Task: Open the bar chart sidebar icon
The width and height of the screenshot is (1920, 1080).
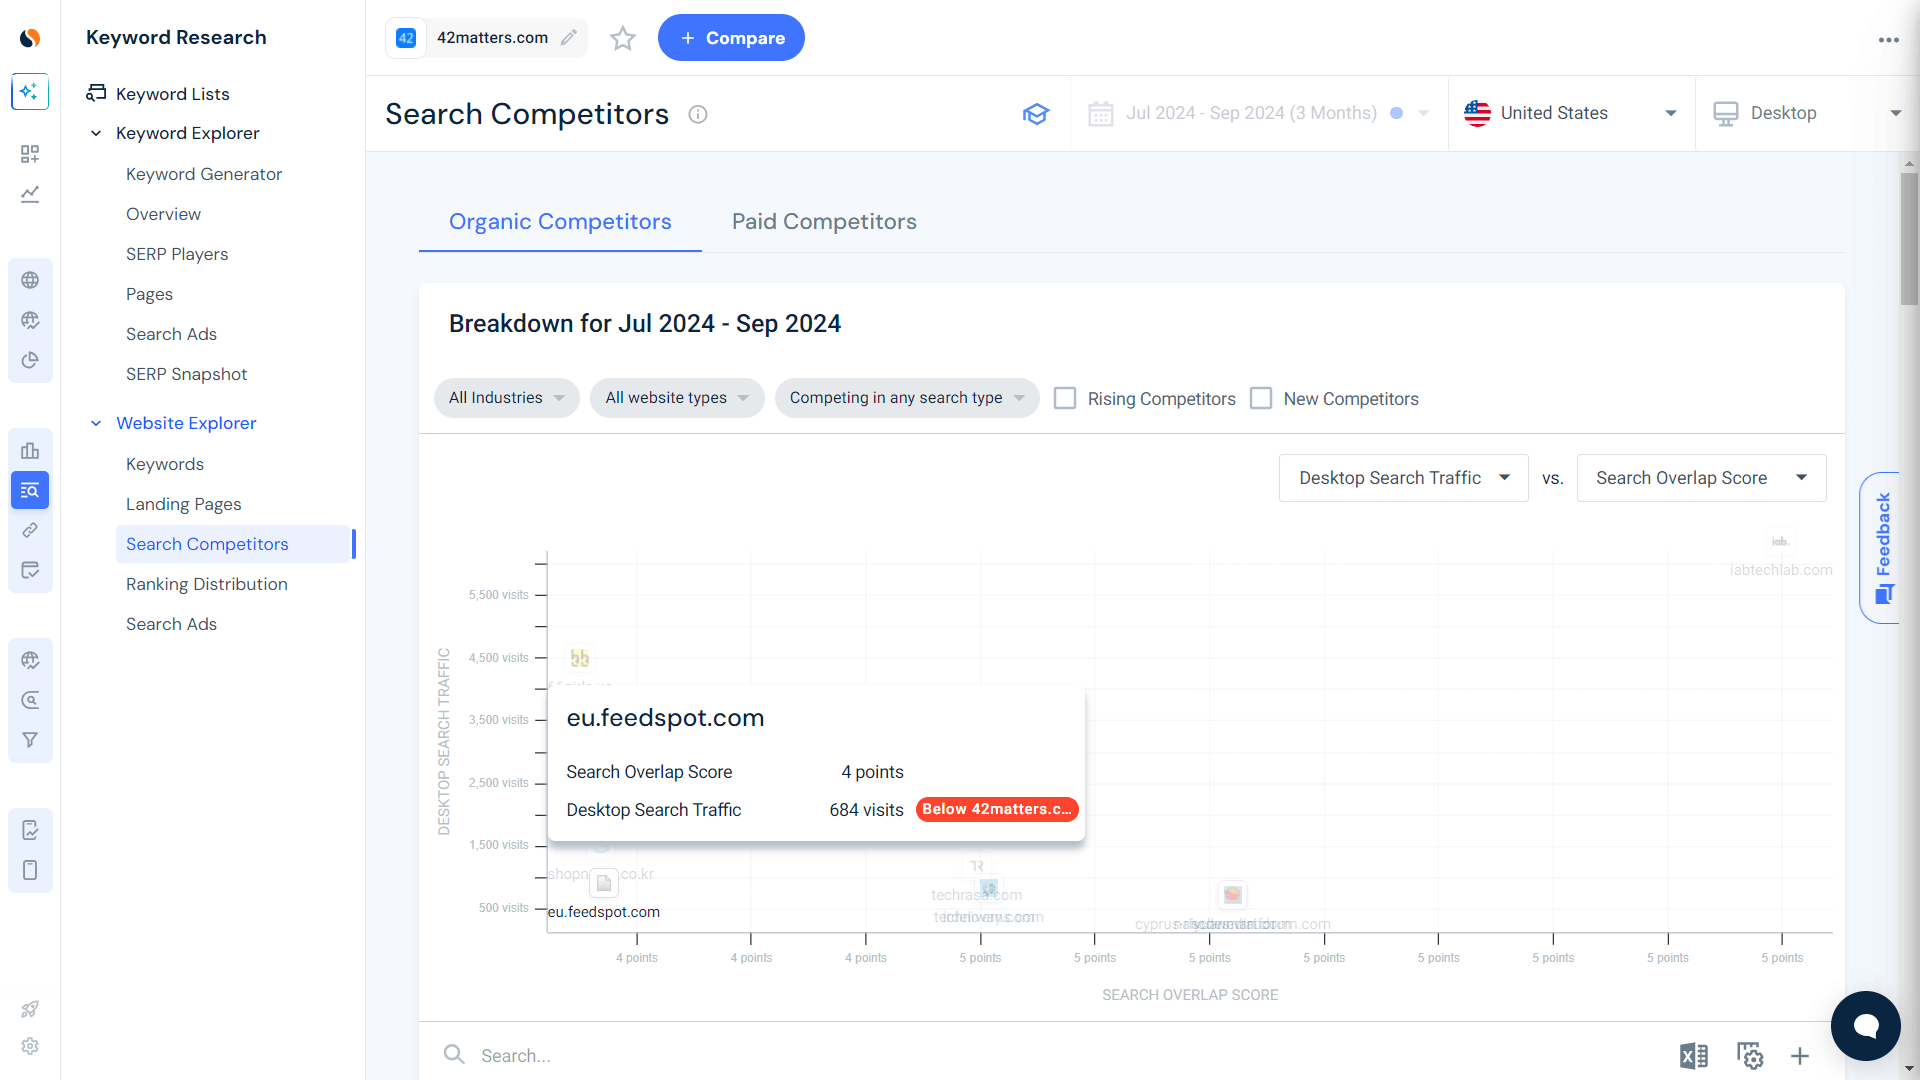Action: (30, 450)
